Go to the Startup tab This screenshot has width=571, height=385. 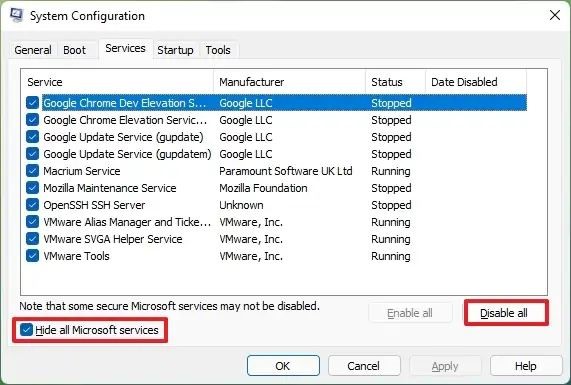(x=175, y=50)
